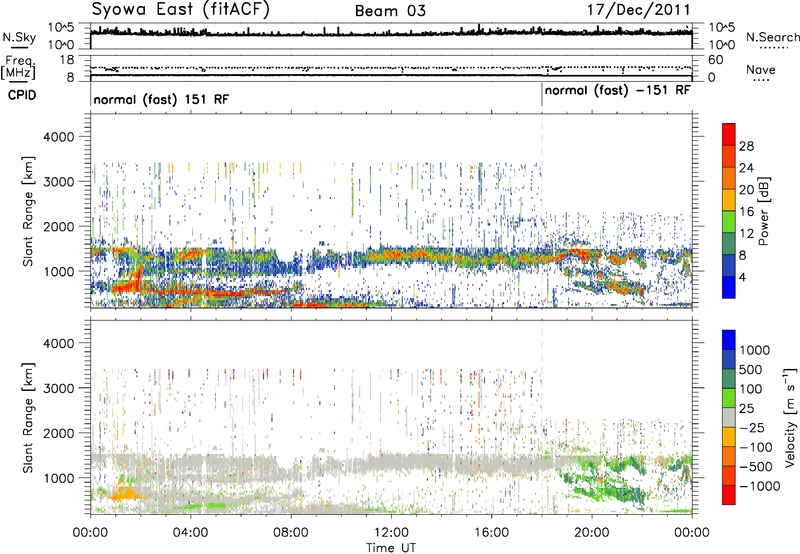Click the 'Beam 03' label
Screen dimensions: 800x554
[x=390, y=11]
